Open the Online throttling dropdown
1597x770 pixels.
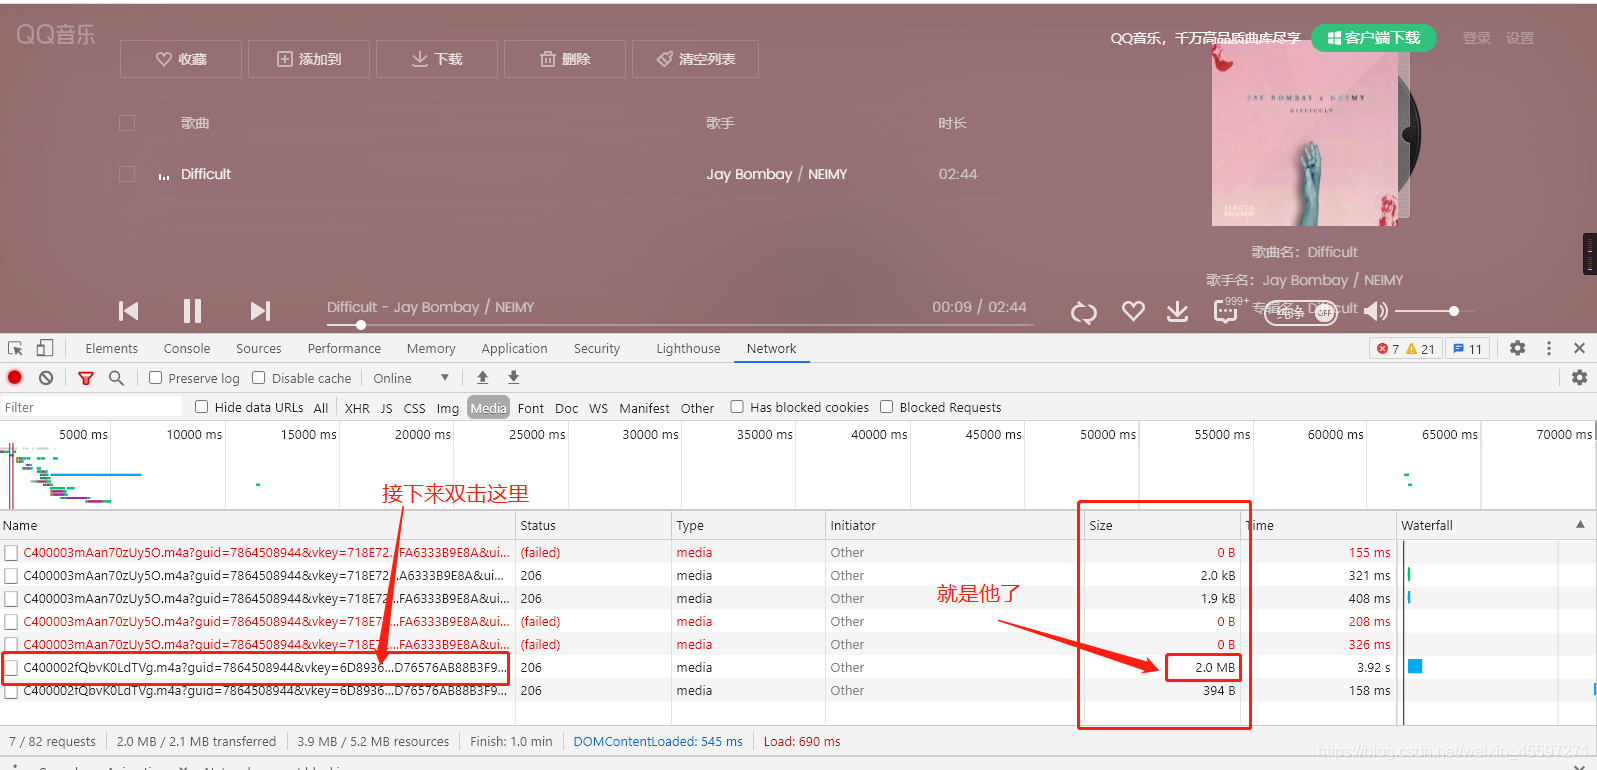coord(411,378)
